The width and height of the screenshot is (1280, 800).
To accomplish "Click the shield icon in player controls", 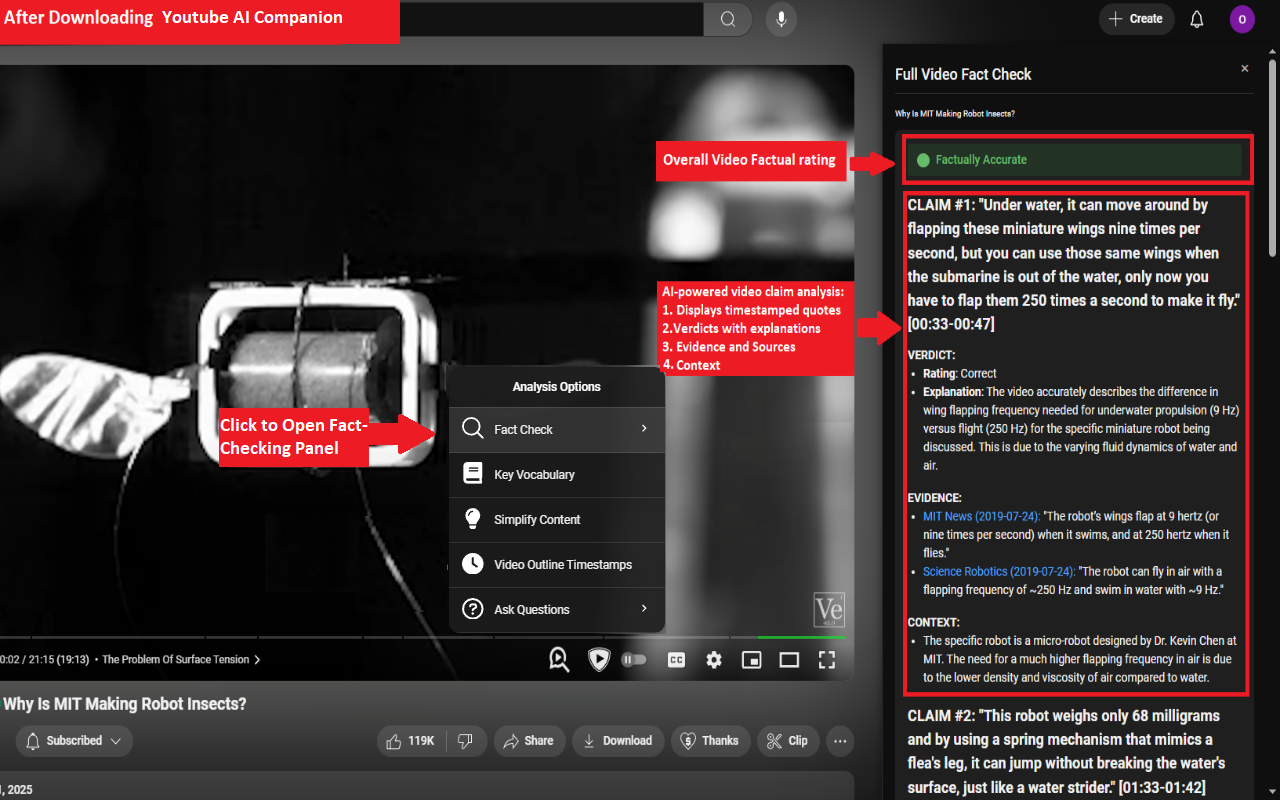I will [598, 659].
